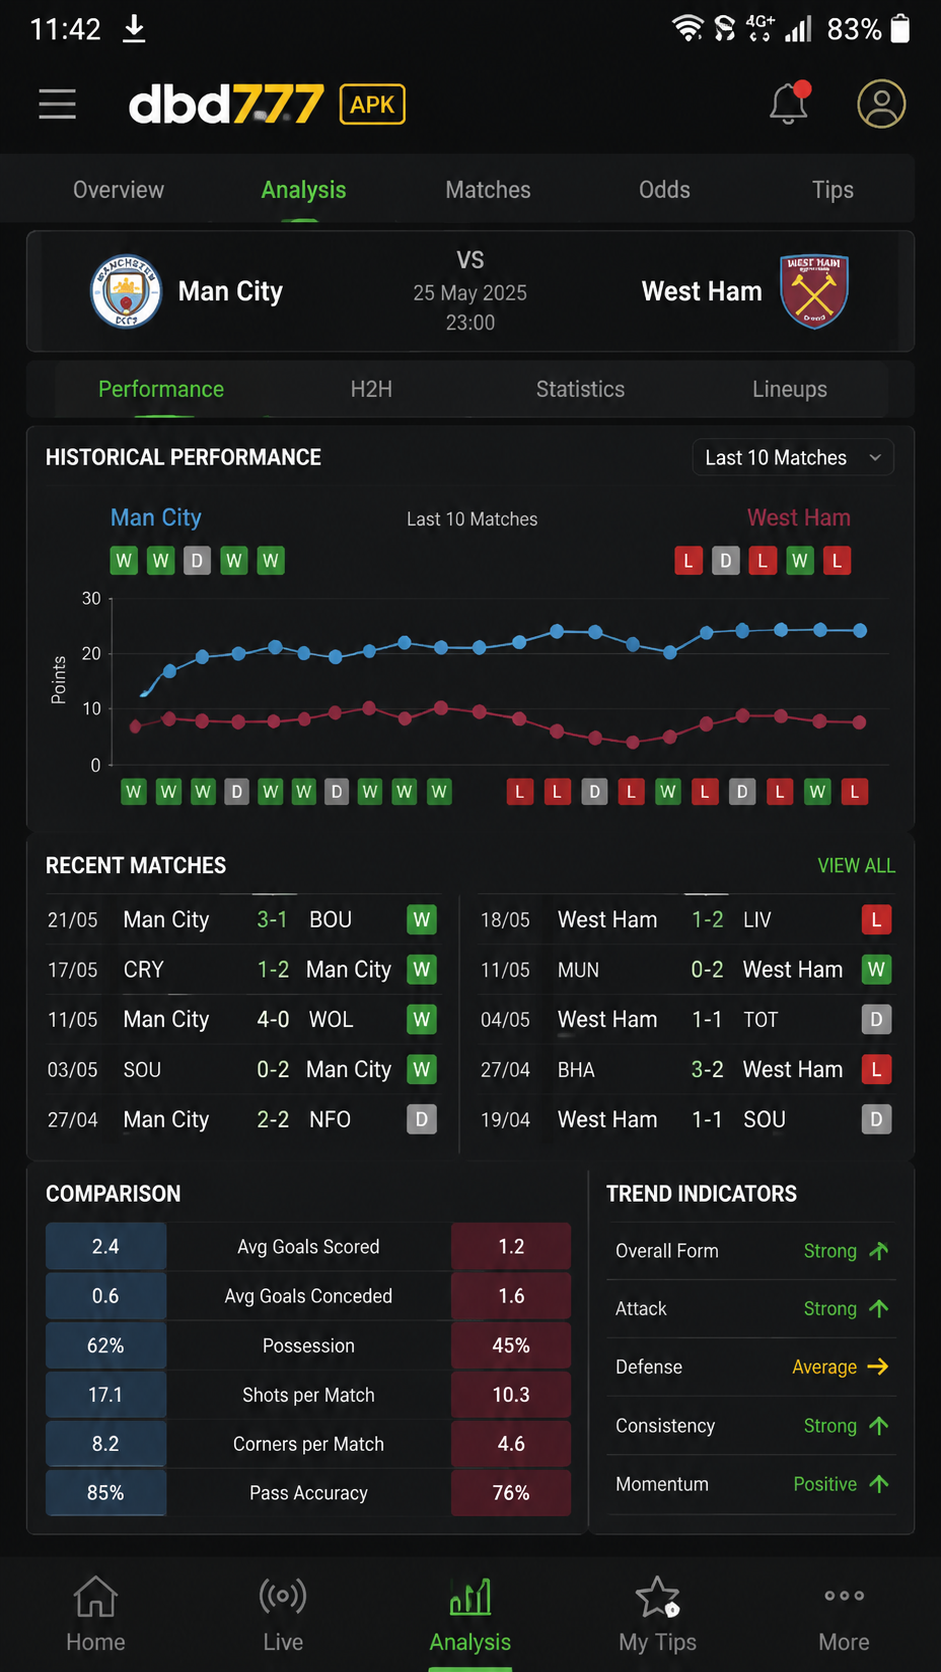The height and width of the screenshot is (1672, 941).
Task: Go to Home in bottom navigation
Action: [96, 1614]
